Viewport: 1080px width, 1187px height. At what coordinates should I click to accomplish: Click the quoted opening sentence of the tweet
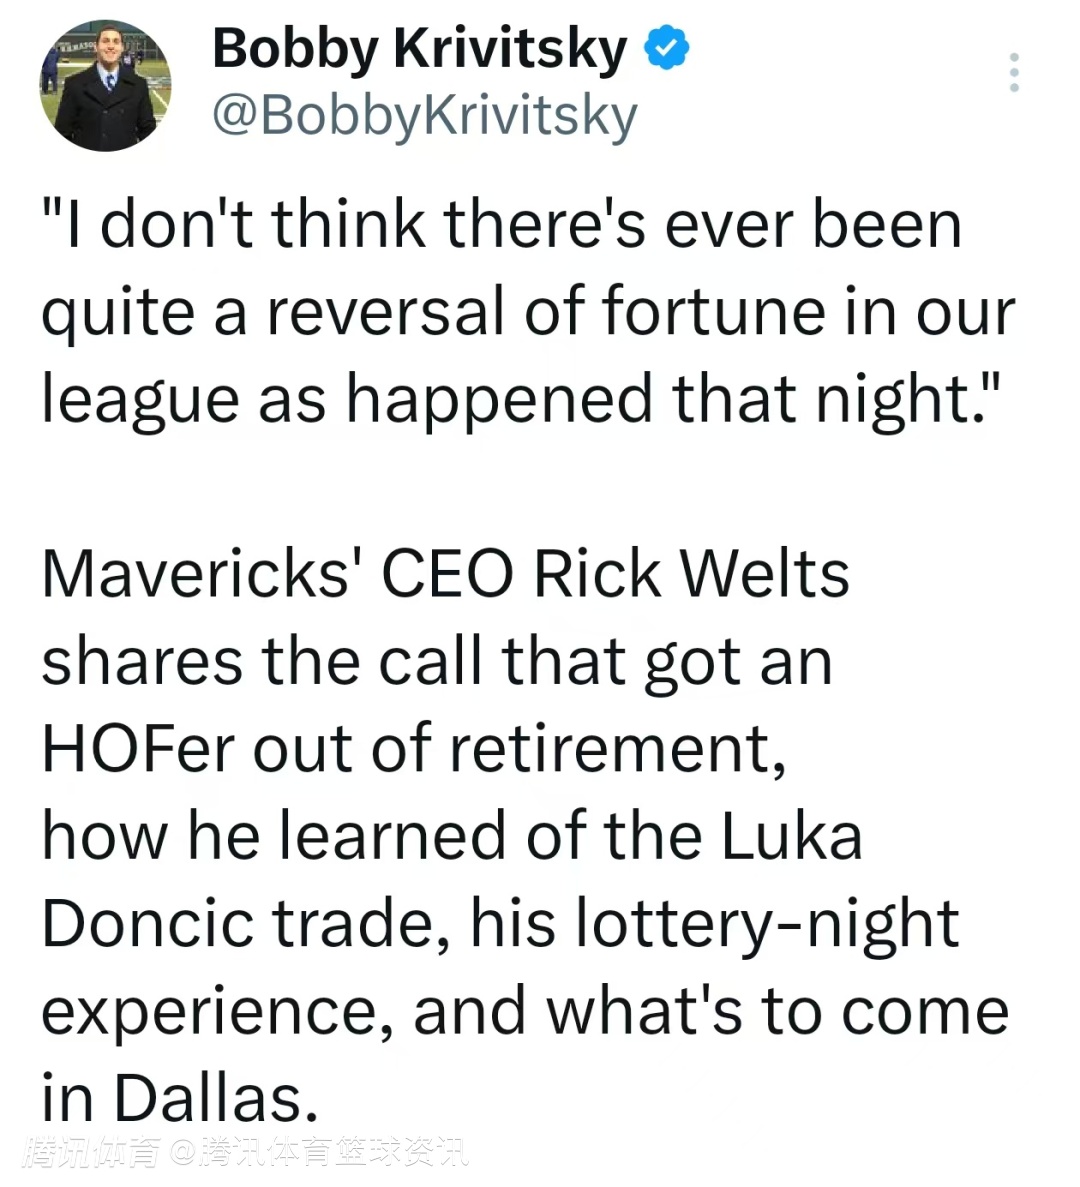[527, 311]
